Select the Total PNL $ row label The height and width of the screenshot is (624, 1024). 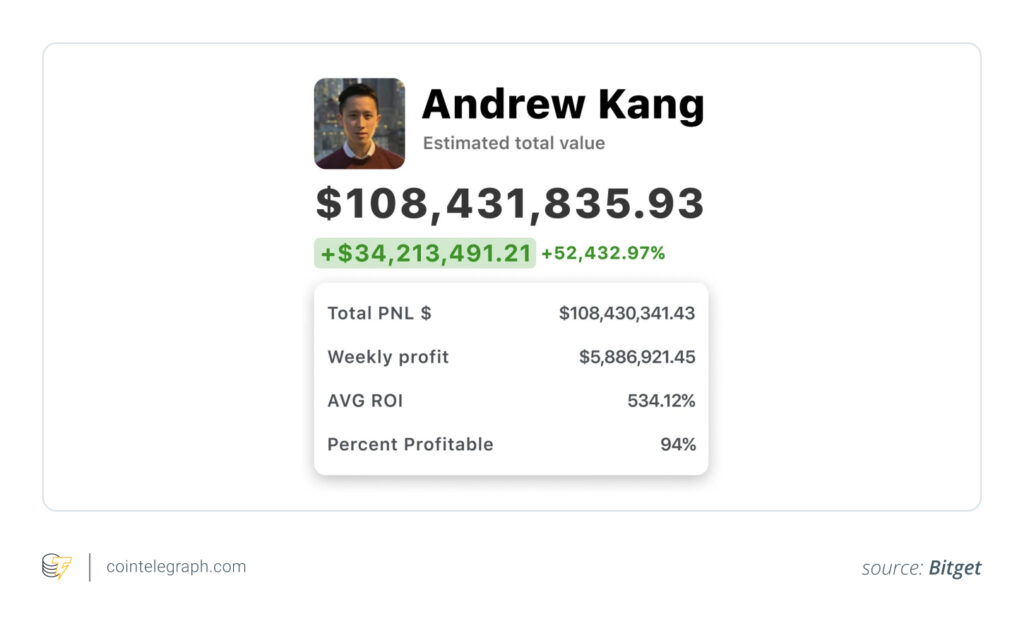point(379,313)
